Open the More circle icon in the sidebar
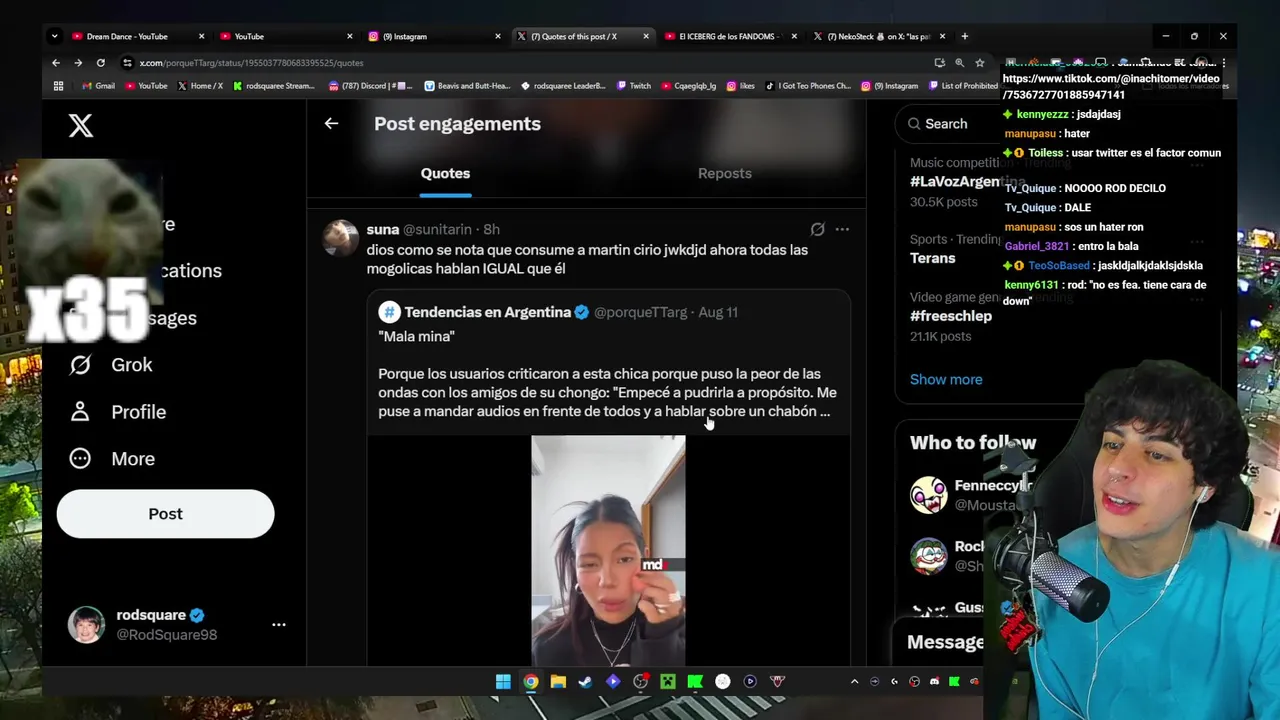 coord(80,459)
